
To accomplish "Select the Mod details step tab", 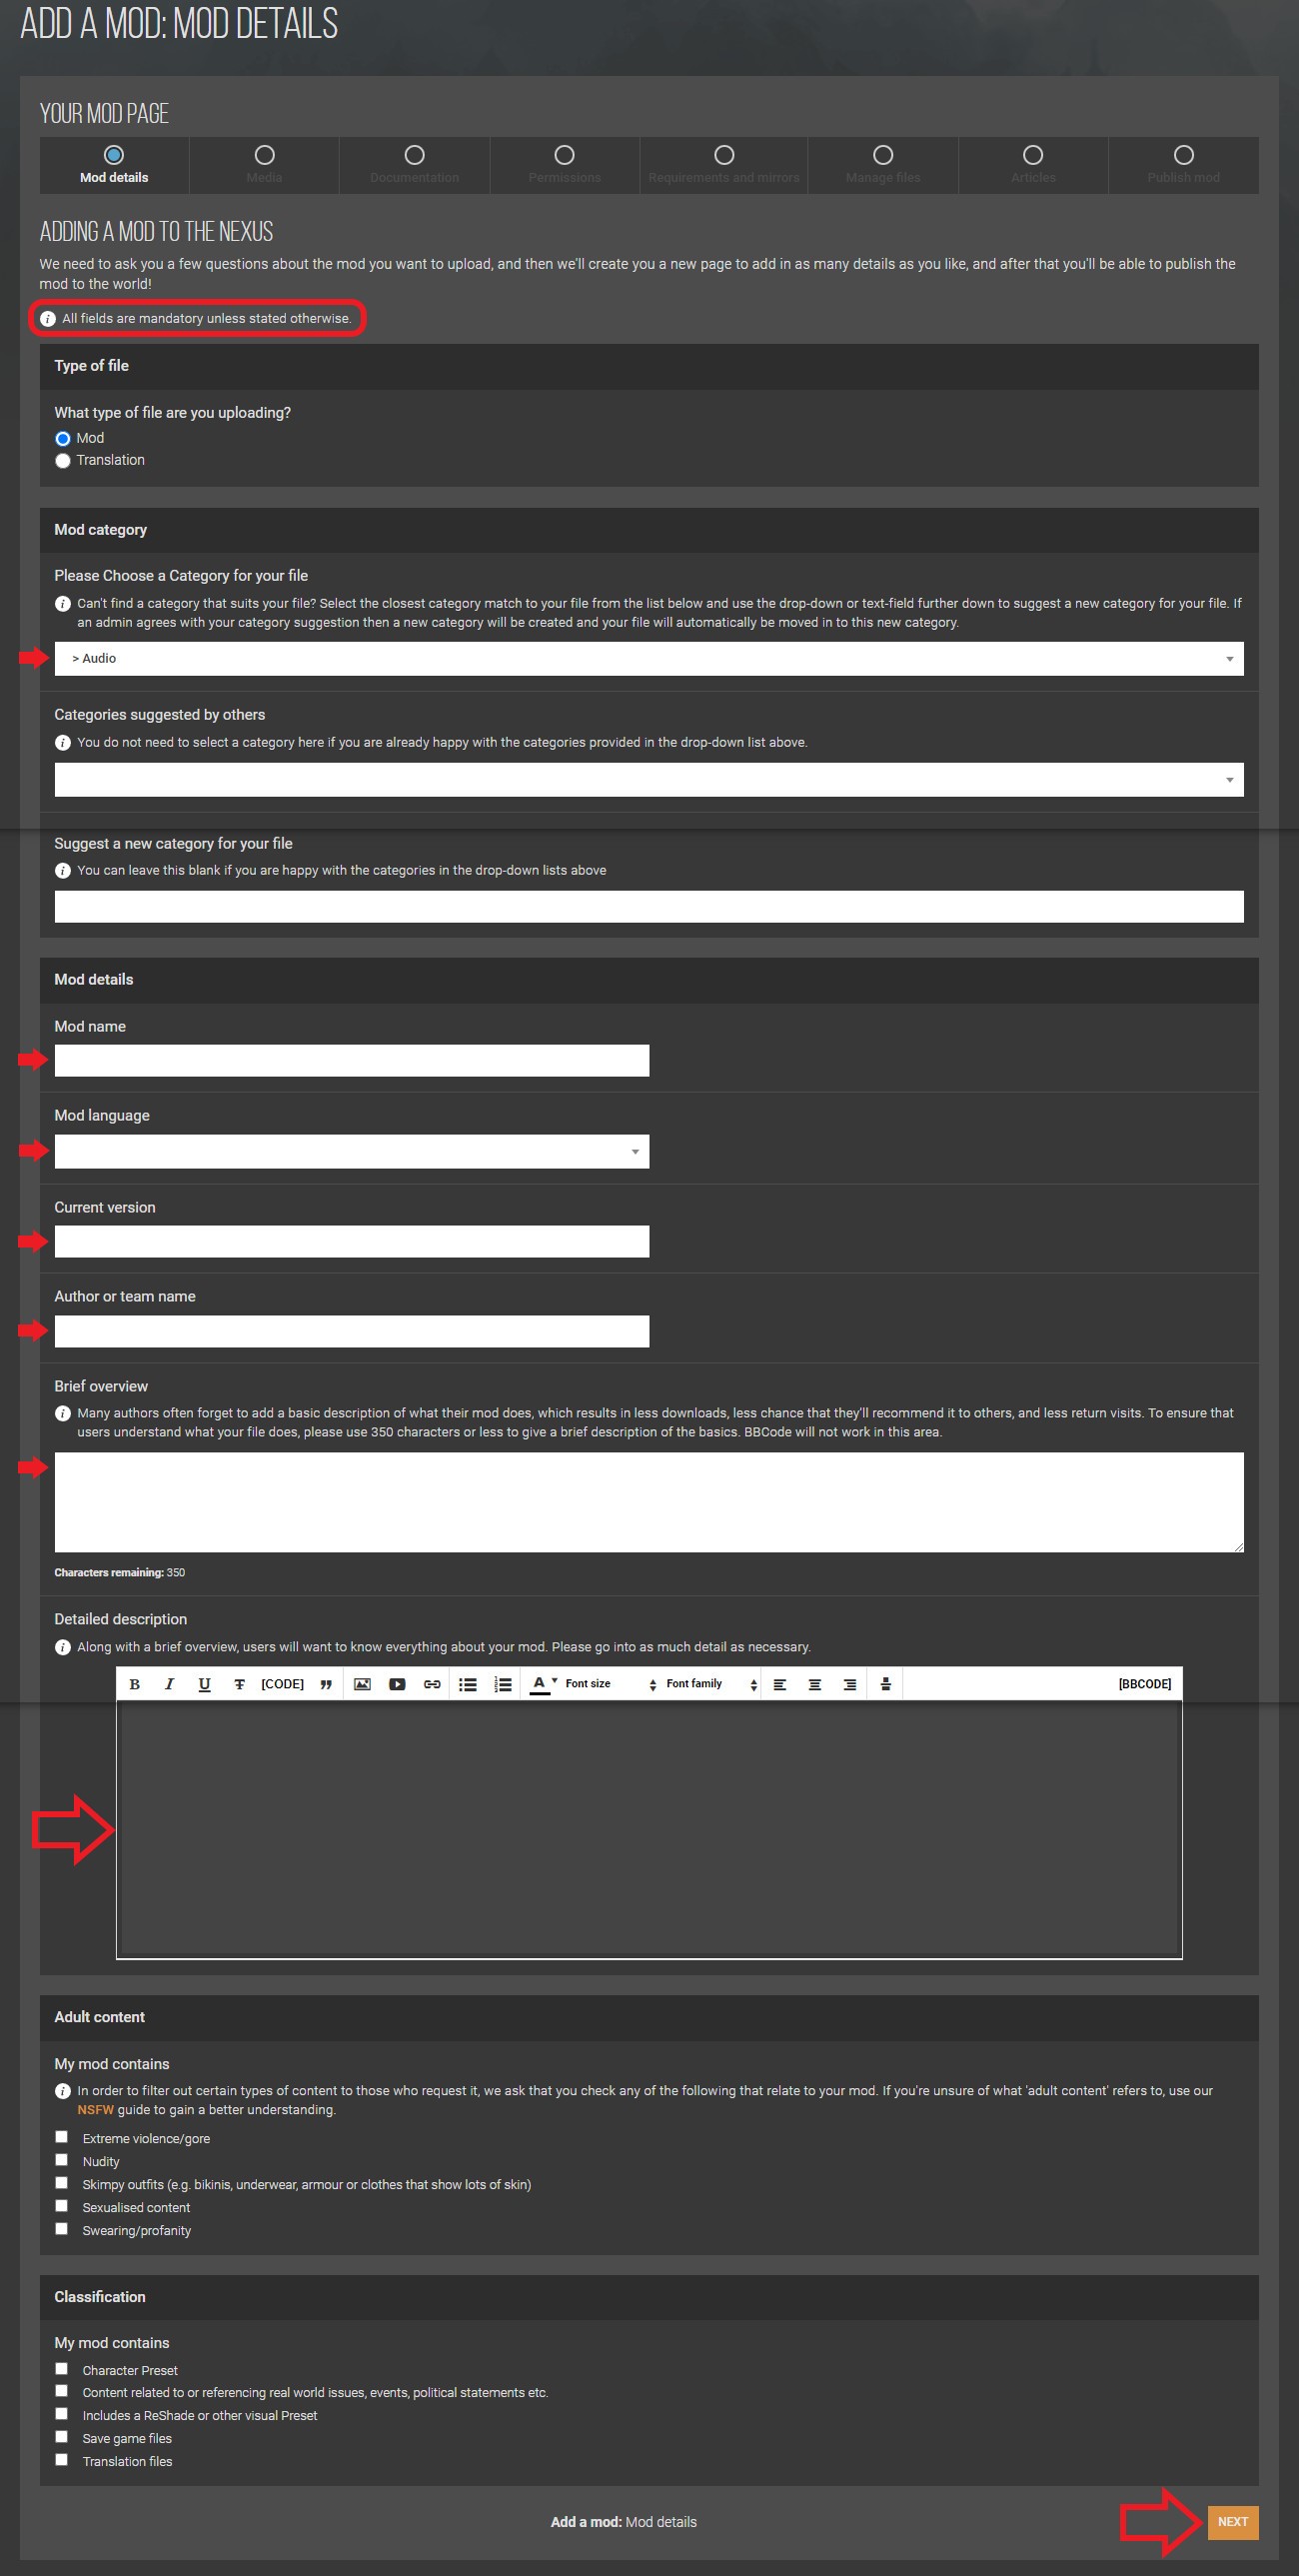I will coord(114,165).
